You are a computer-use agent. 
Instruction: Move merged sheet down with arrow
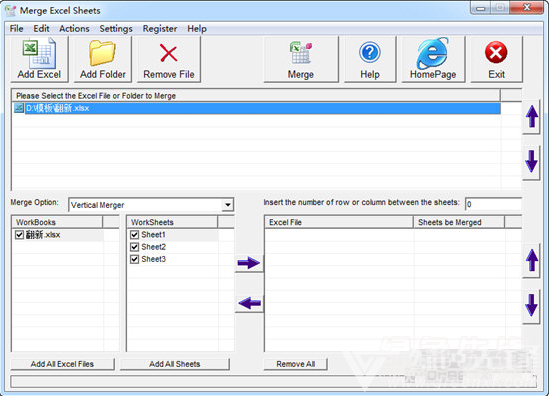(531, 306)
